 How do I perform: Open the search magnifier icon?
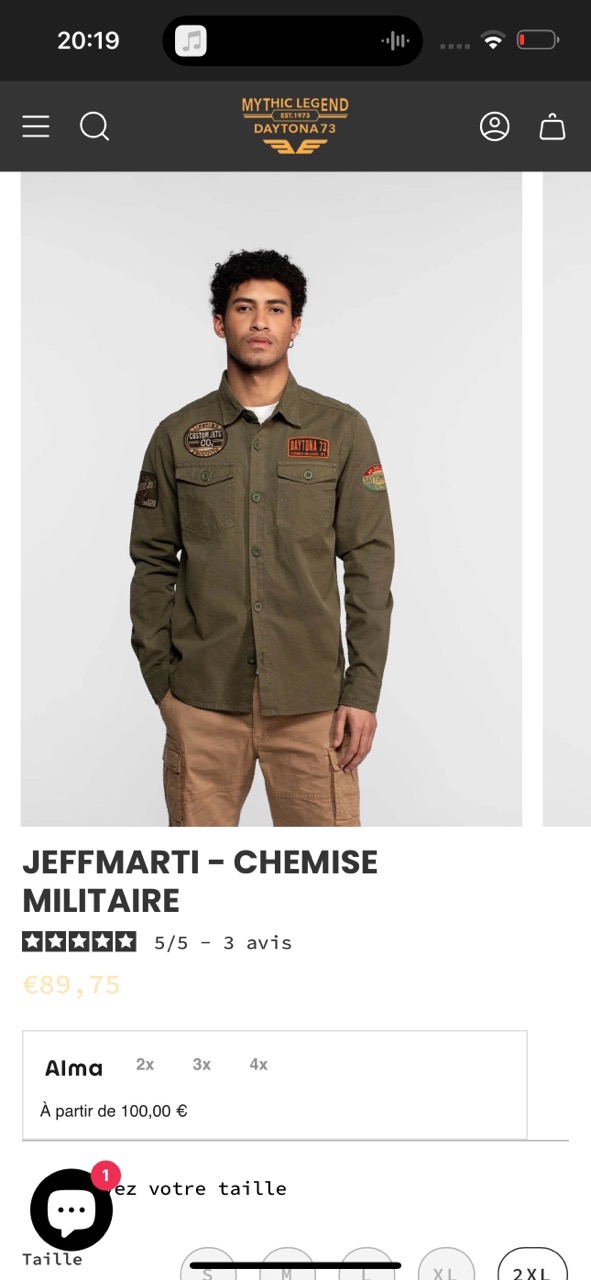pos(94,126)
